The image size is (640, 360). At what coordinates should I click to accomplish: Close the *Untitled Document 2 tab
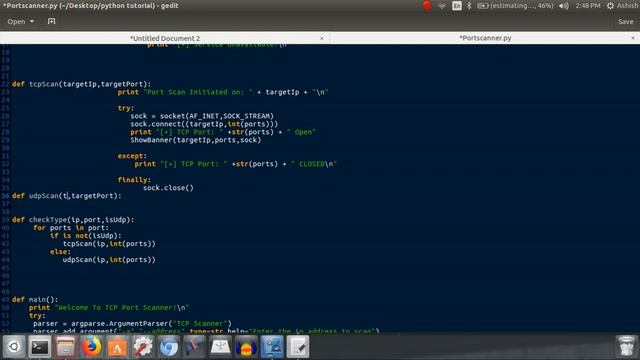(x=322, y=38)
